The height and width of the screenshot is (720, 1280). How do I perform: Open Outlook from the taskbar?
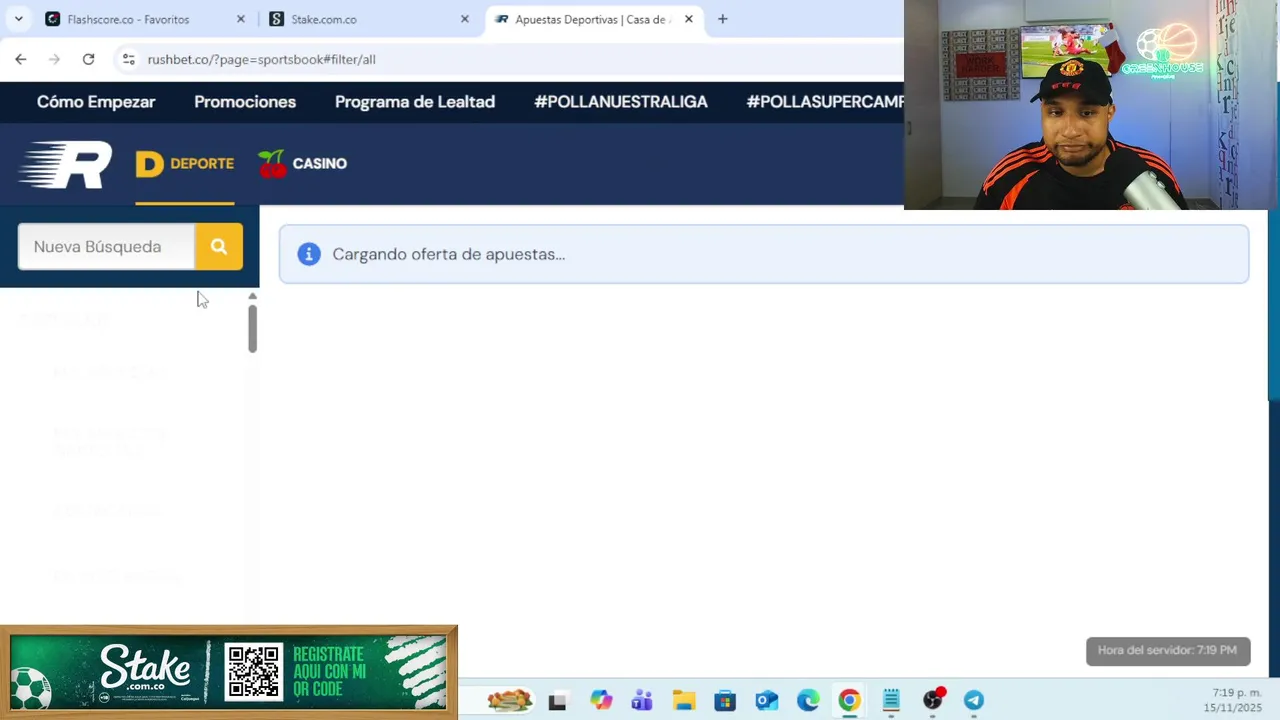point(767,701)
